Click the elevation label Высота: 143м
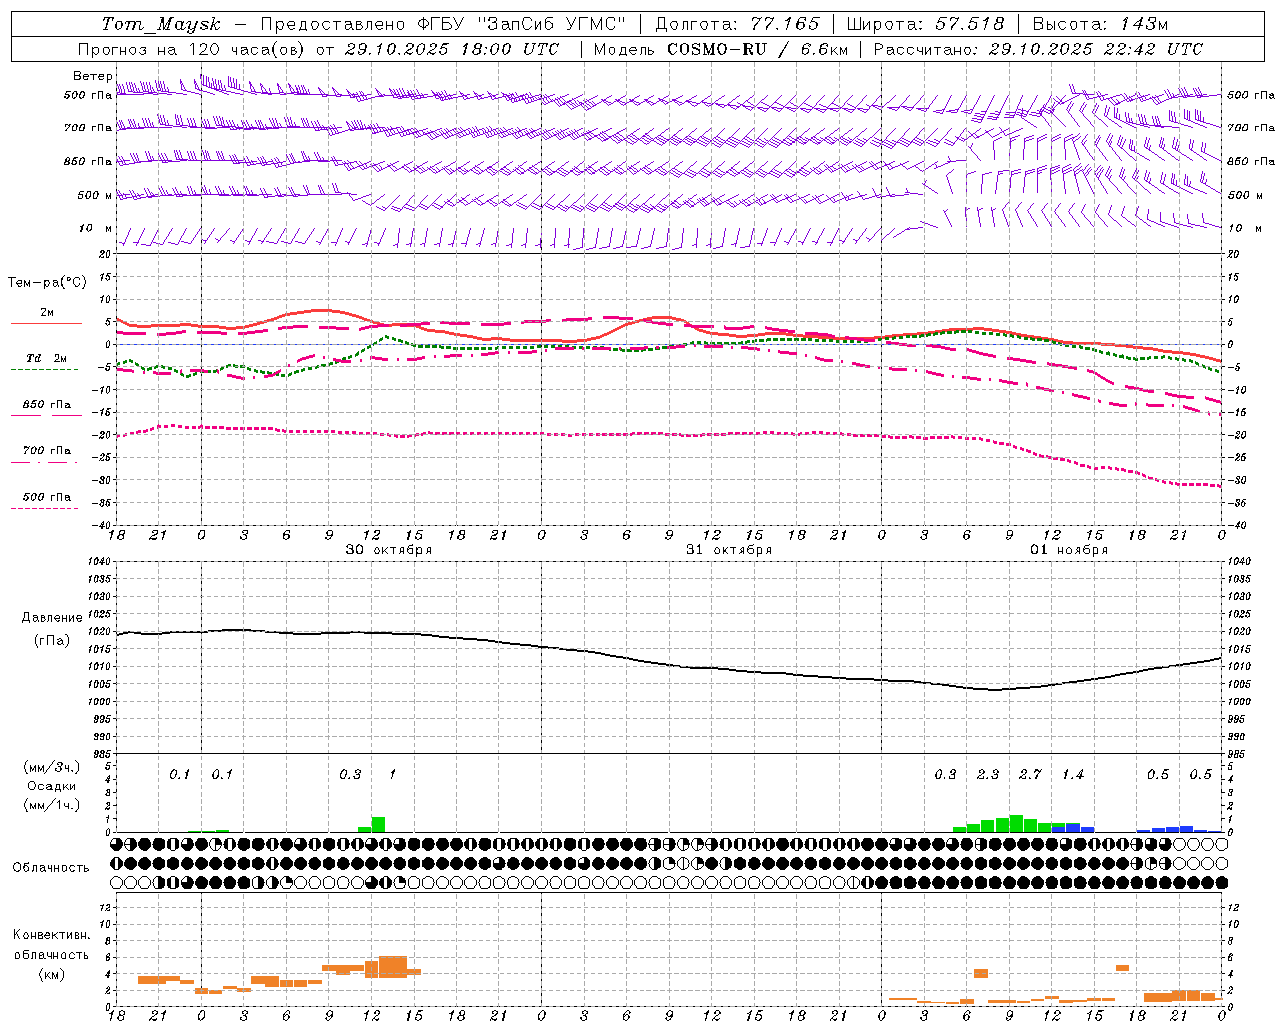Image resolution: width=1280 pixels, height=1024 pixels. (x=1100, y=24)
